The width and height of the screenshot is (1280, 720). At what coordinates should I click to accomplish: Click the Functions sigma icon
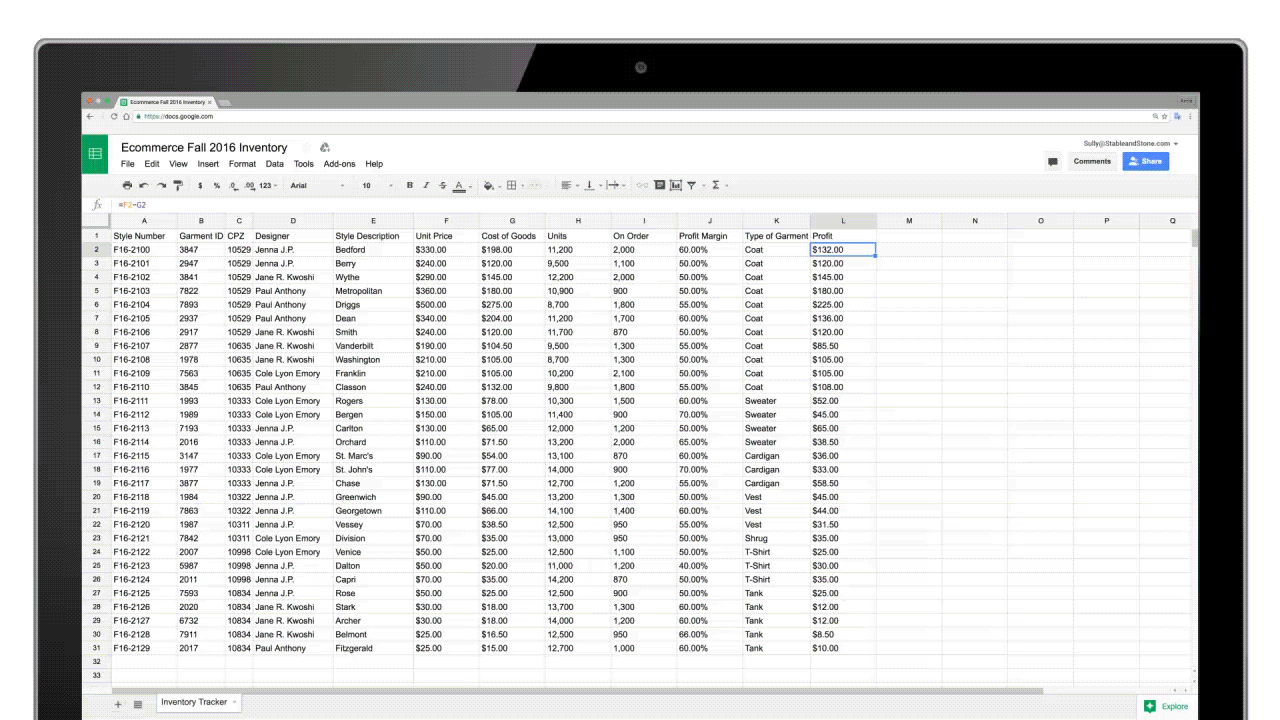pyautogui.click(x=716, y=185)
